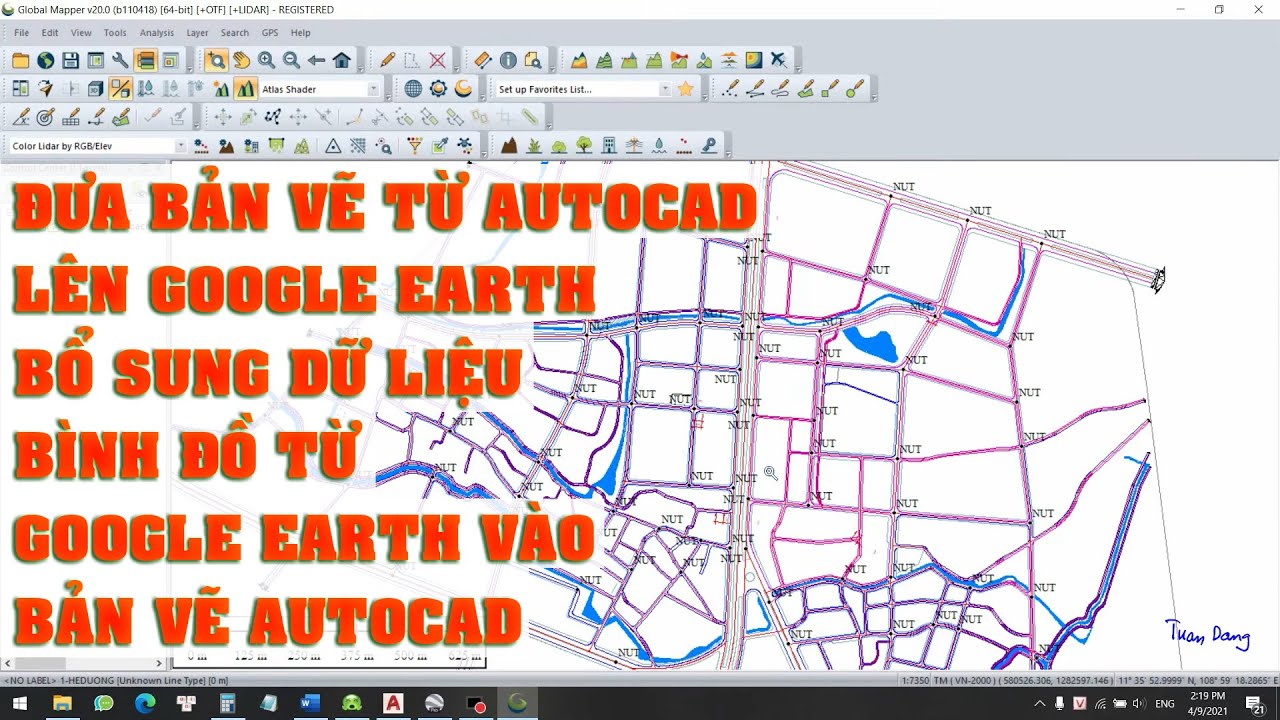Click the search features document icon
This screenshot has height=720, width=1280.
pyautogui.click(x=532, y=60)
